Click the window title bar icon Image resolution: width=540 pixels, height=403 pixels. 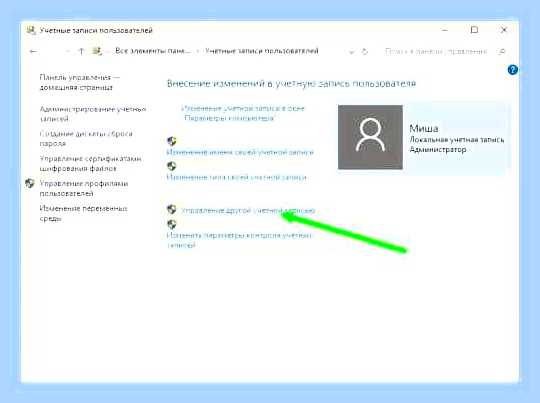[31, 30]
